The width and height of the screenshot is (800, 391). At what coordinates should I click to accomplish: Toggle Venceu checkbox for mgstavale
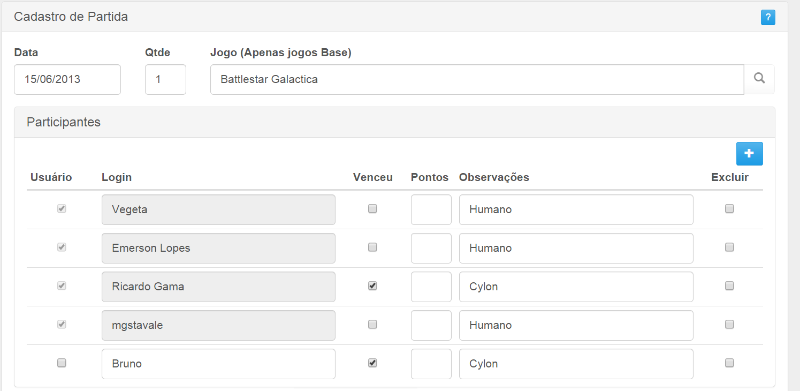click(372, 325)
